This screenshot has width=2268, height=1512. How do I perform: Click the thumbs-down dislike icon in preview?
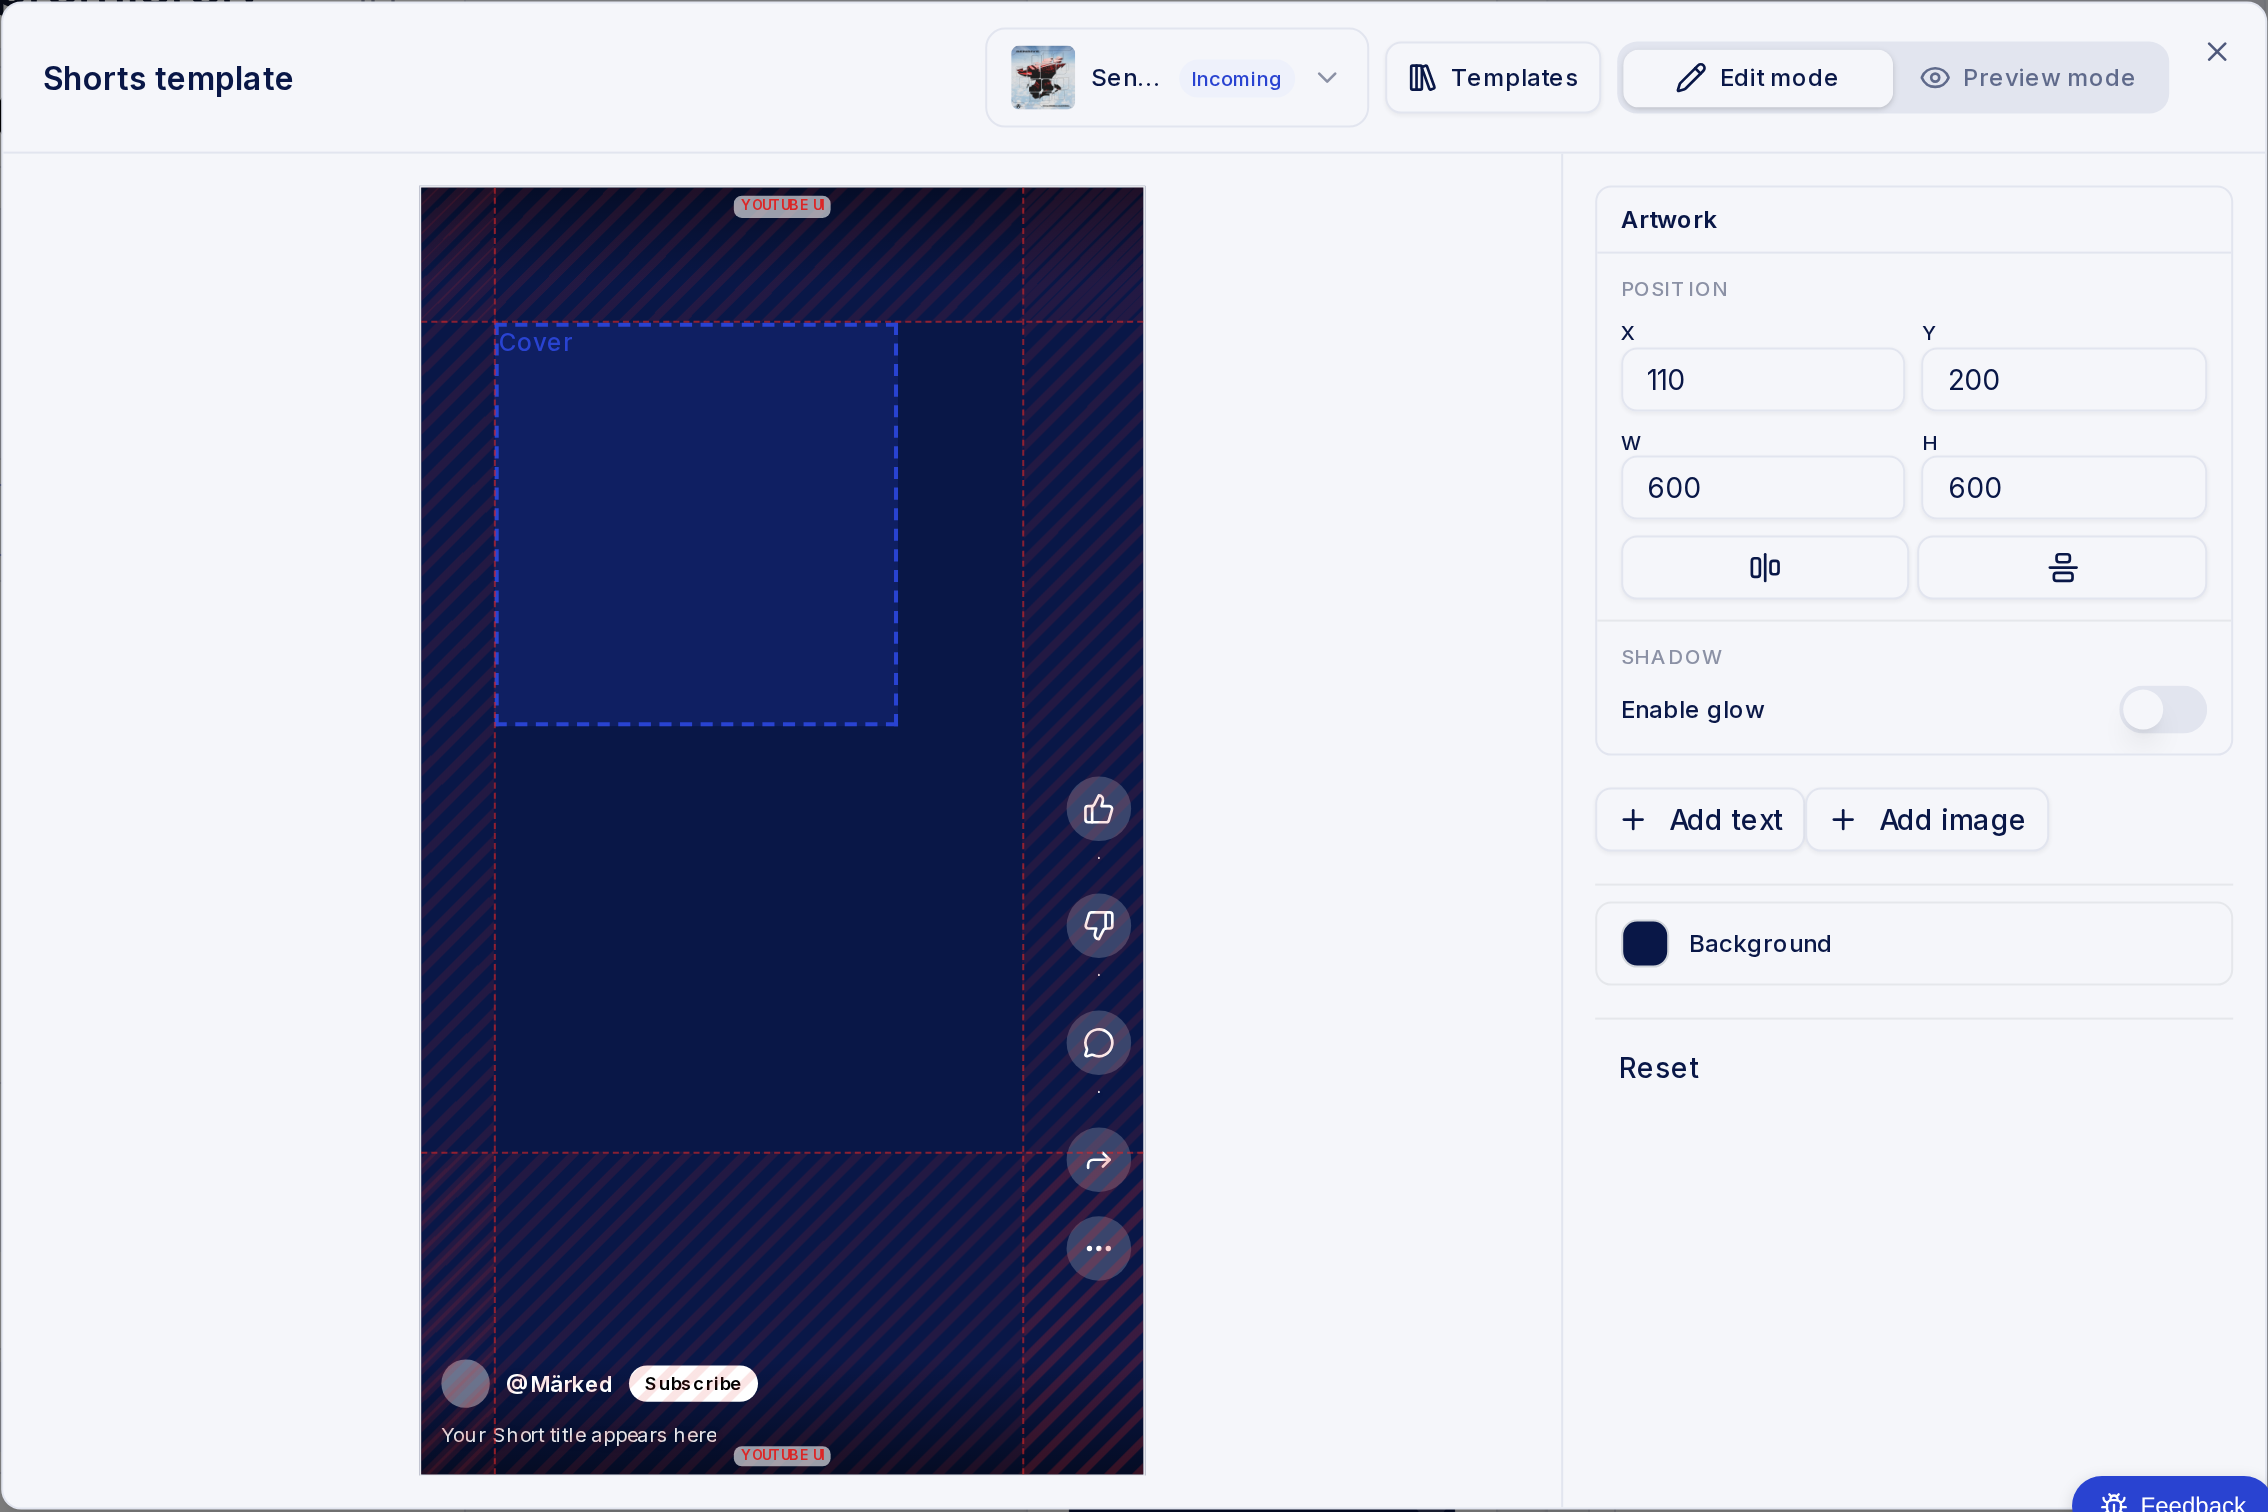click(1098, 925)
